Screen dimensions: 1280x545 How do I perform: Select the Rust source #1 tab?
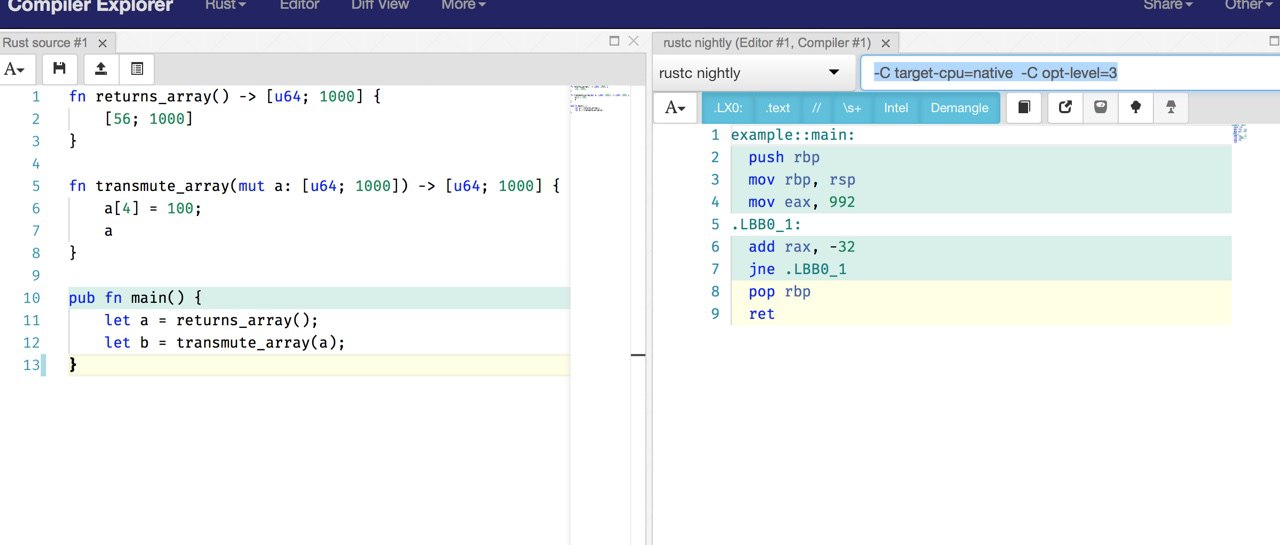(46, 42)
